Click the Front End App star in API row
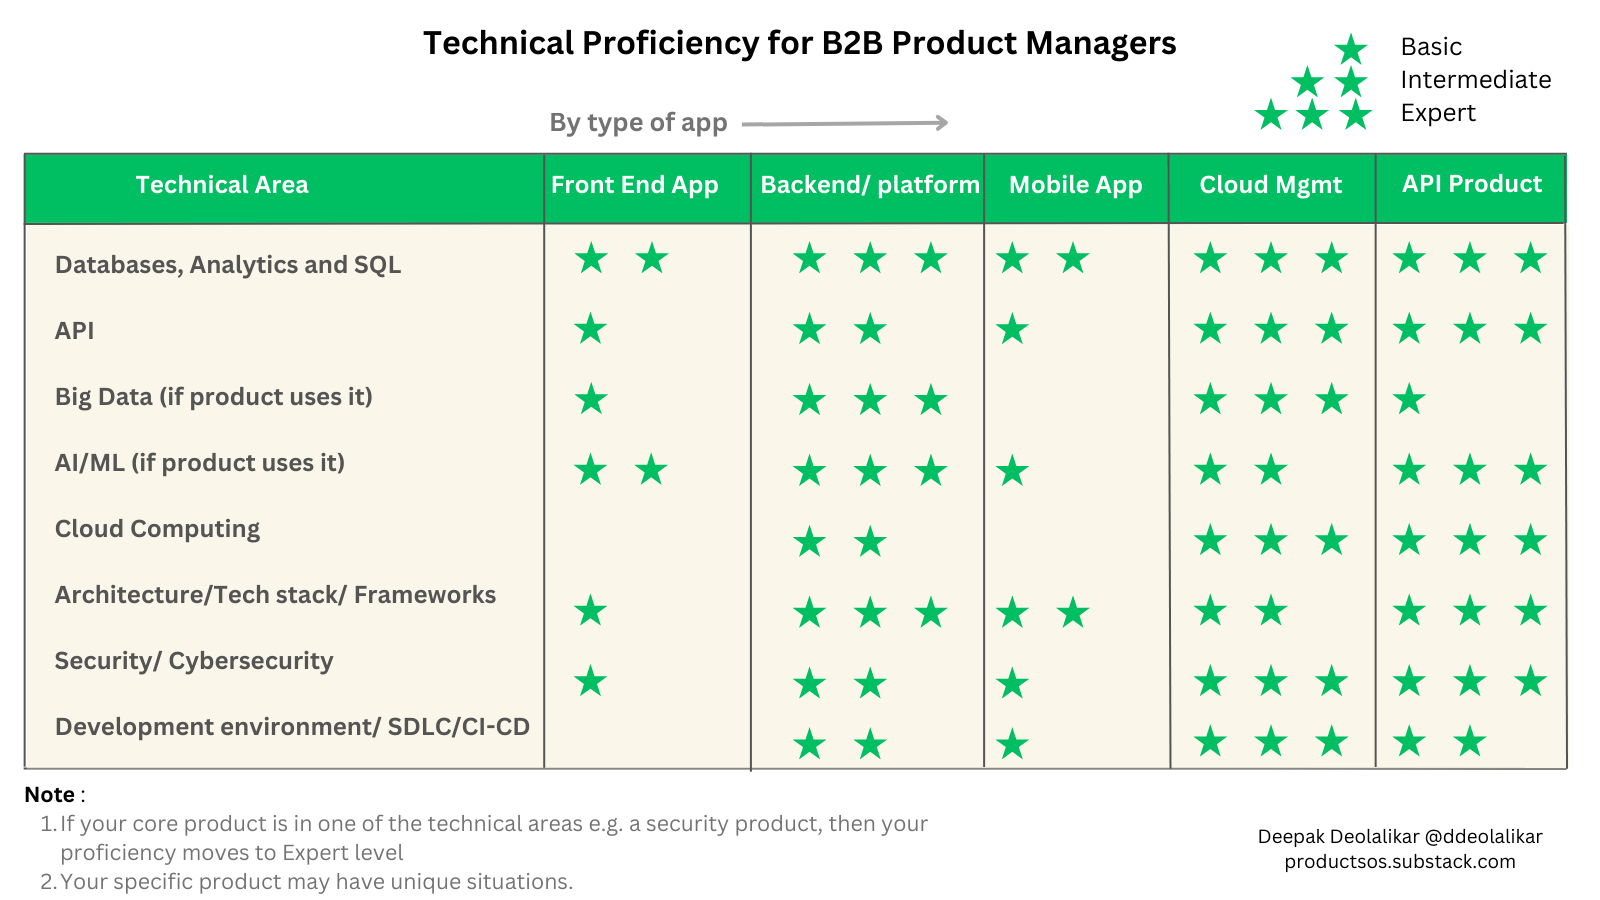This screenshot has width=1600, height=900. tap(591, 329)
